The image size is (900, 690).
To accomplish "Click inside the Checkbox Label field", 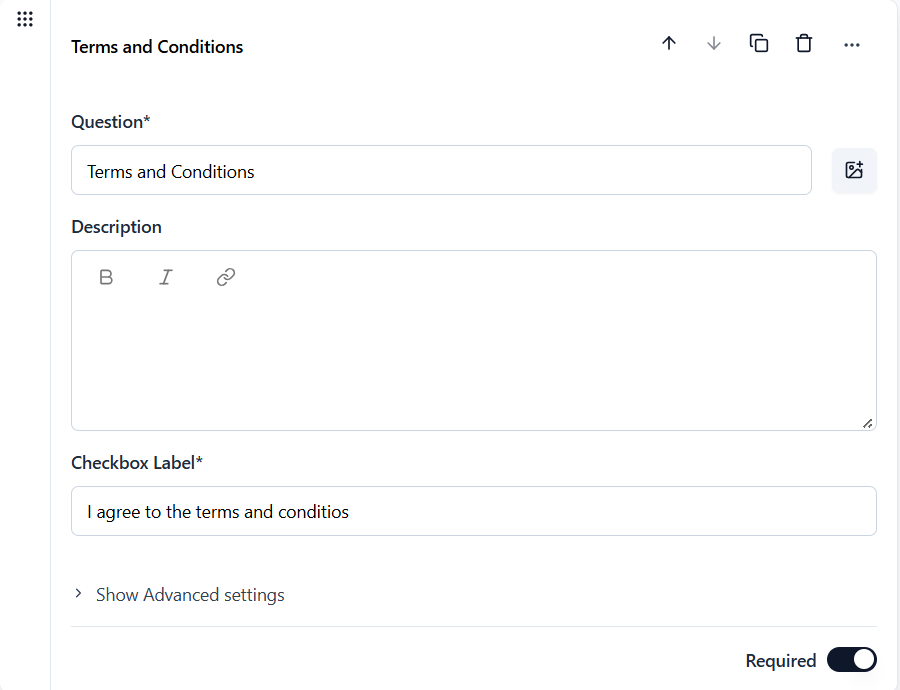I will click(473, 511).
